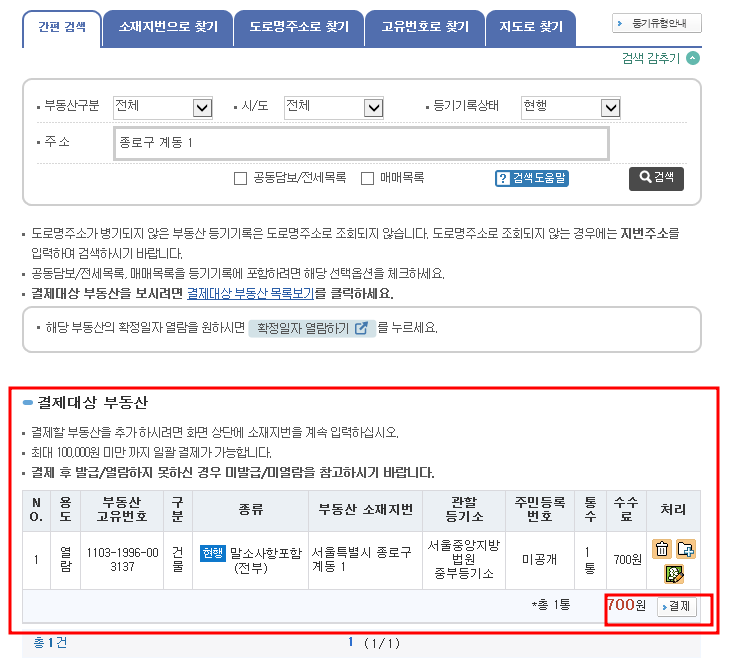Click the 부동산 고유번호 column header

coord(122,511)
